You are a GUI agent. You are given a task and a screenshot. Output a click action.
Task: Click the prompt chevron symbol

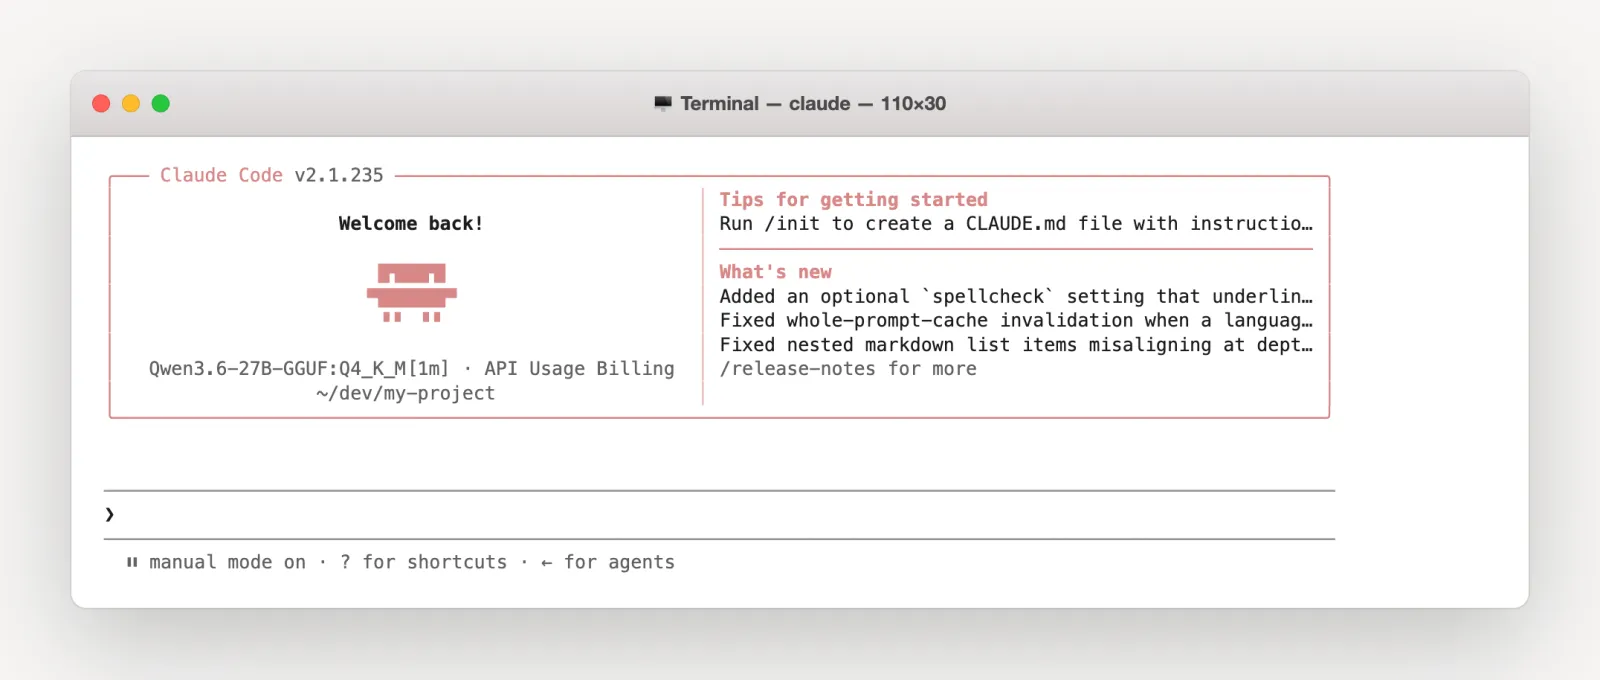click(109, 514)
